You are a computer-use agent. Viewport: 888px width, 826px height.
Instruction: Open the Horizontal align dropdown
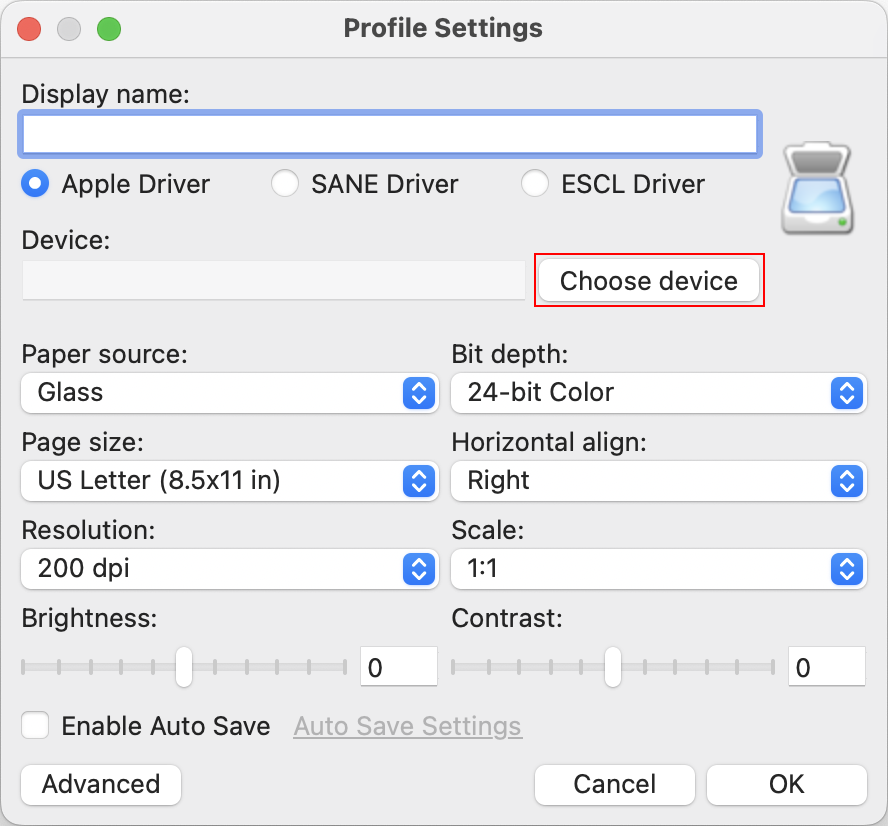click(657, 481)
